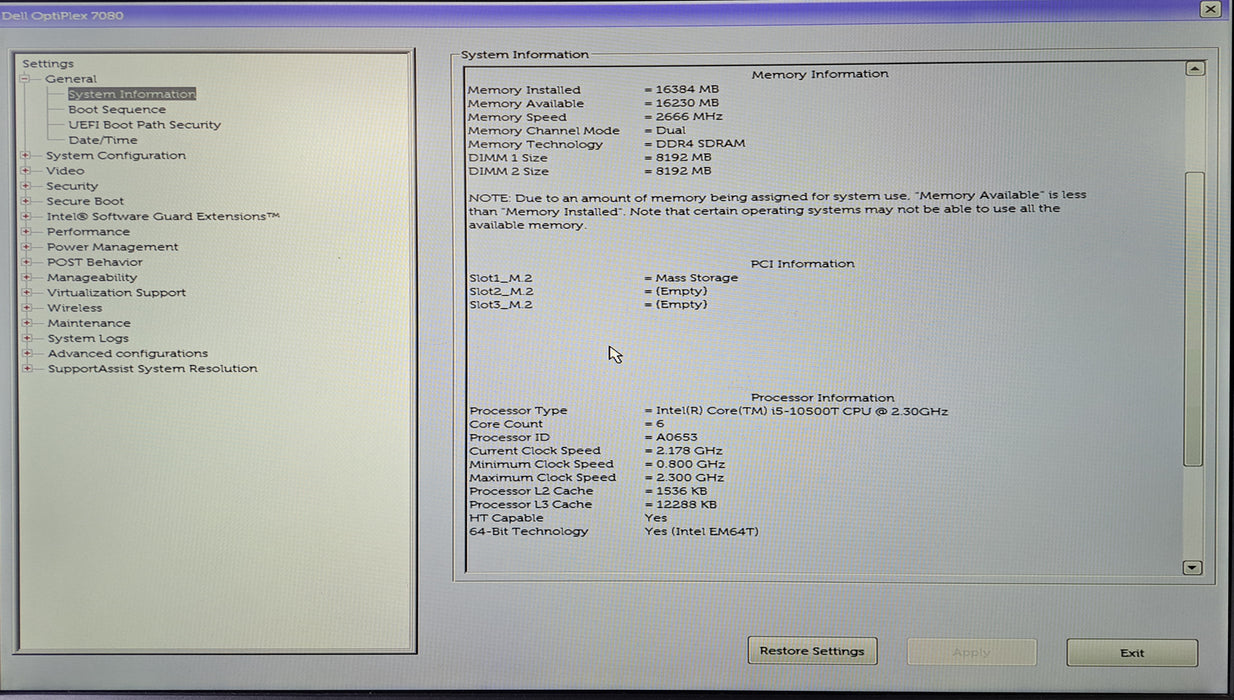Click the DIMM 1 Size row

click(x=590, y=158)
